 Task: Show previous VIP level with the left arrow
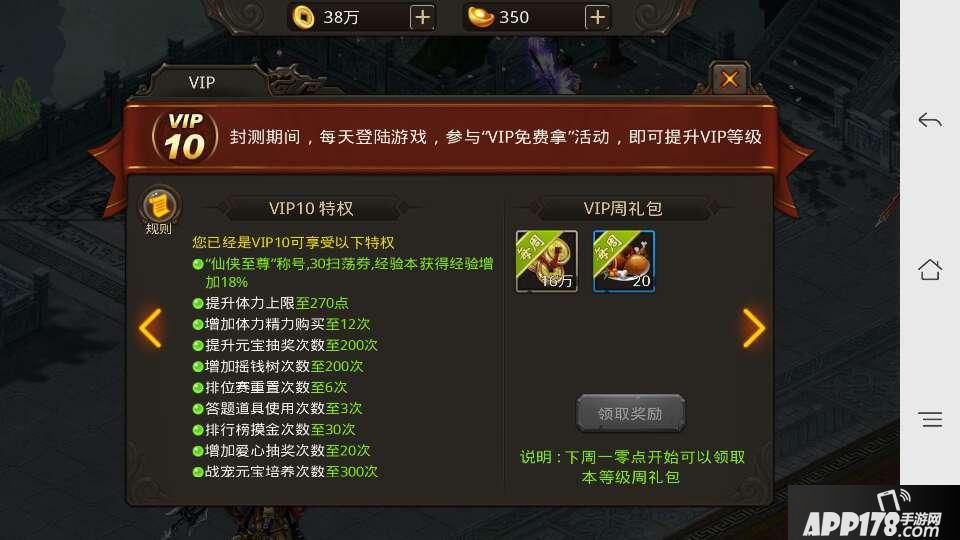point(151,328)
